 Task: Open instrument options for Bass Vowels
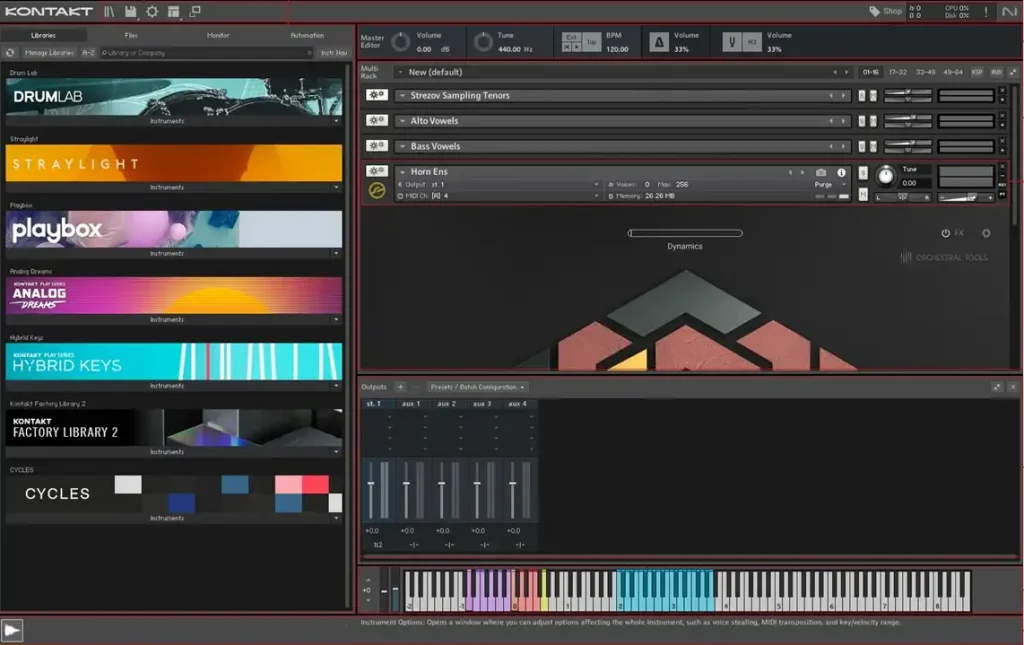[x=376, y=146]
